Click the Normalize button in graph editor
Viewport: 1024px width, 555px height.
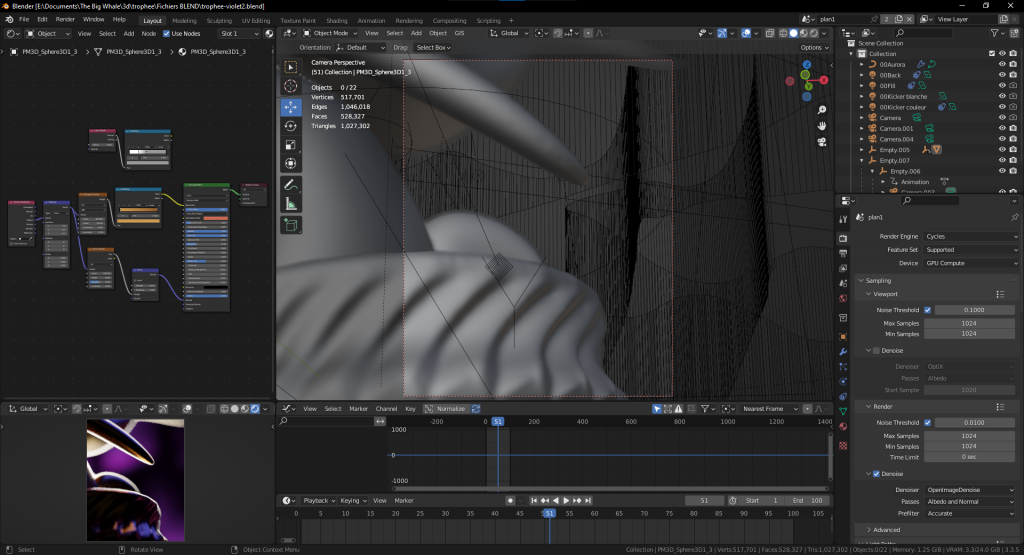click(449, 409)
